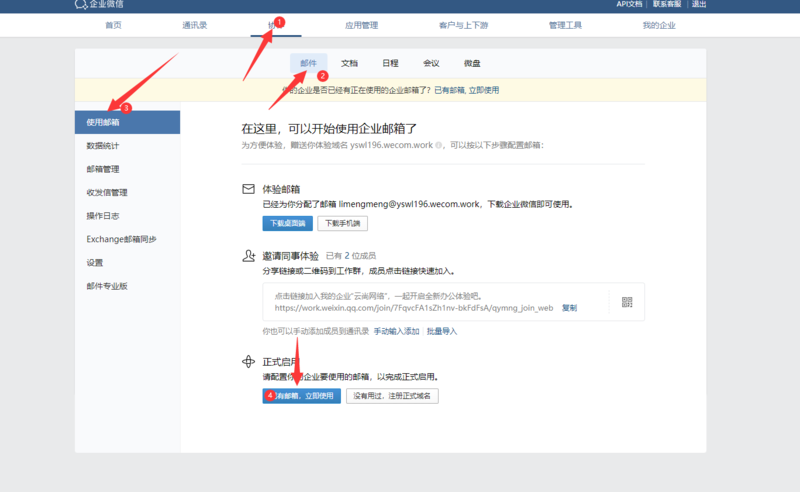This screenshot has width=800, height=492.
Task: Open 我的企业 navigation item
Action: click(659, 25)
